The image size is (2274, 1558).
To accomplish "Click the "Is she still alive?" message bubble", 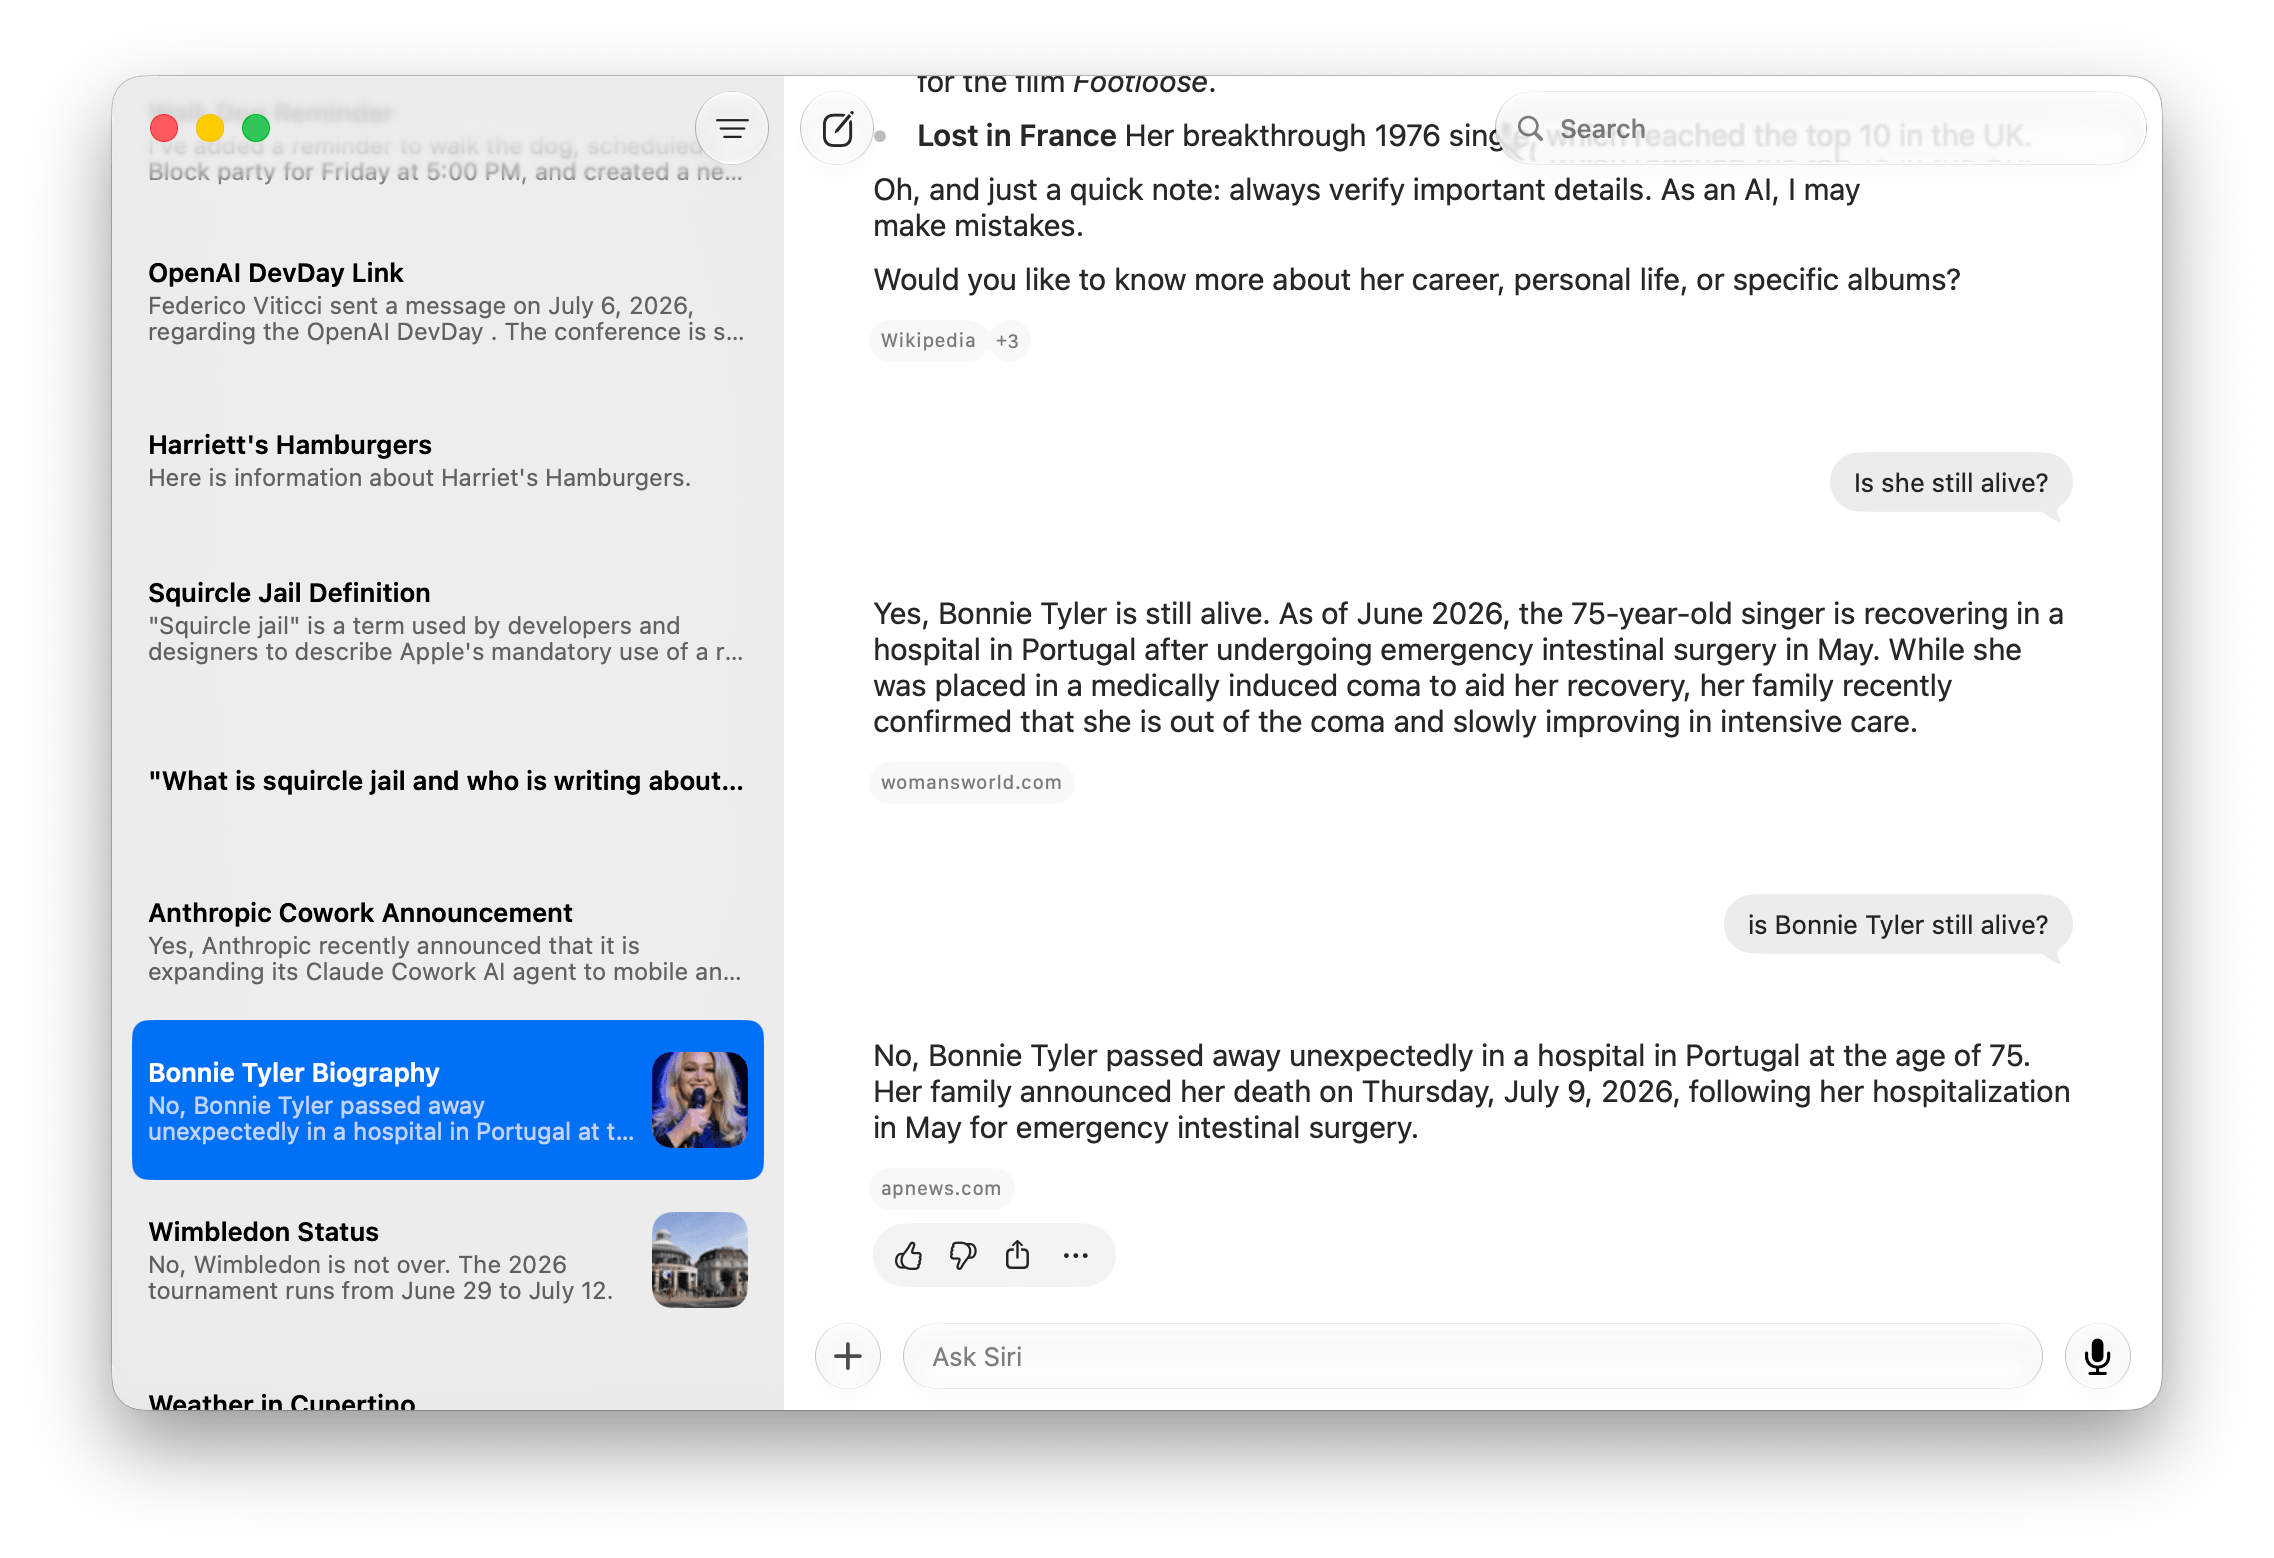I will point(1950,483).
